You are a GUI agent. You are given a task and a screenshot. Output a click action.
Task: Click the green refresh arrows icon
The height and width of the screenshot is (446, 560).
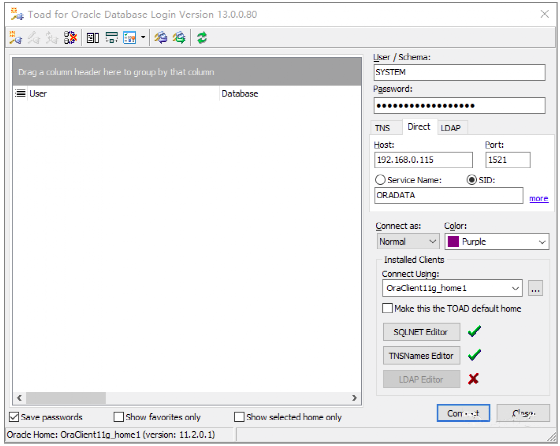(x=202, y=37)
